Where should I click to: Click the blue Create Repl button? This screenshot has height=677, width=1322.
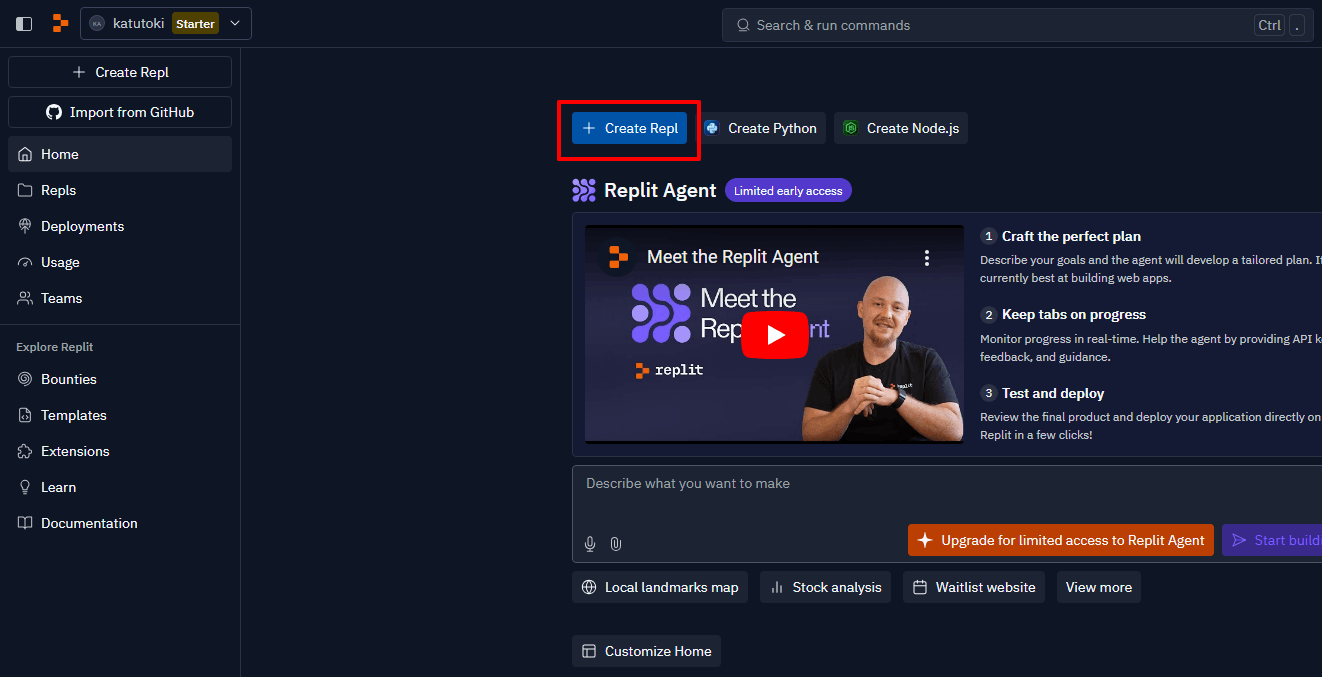pos(629,128)
